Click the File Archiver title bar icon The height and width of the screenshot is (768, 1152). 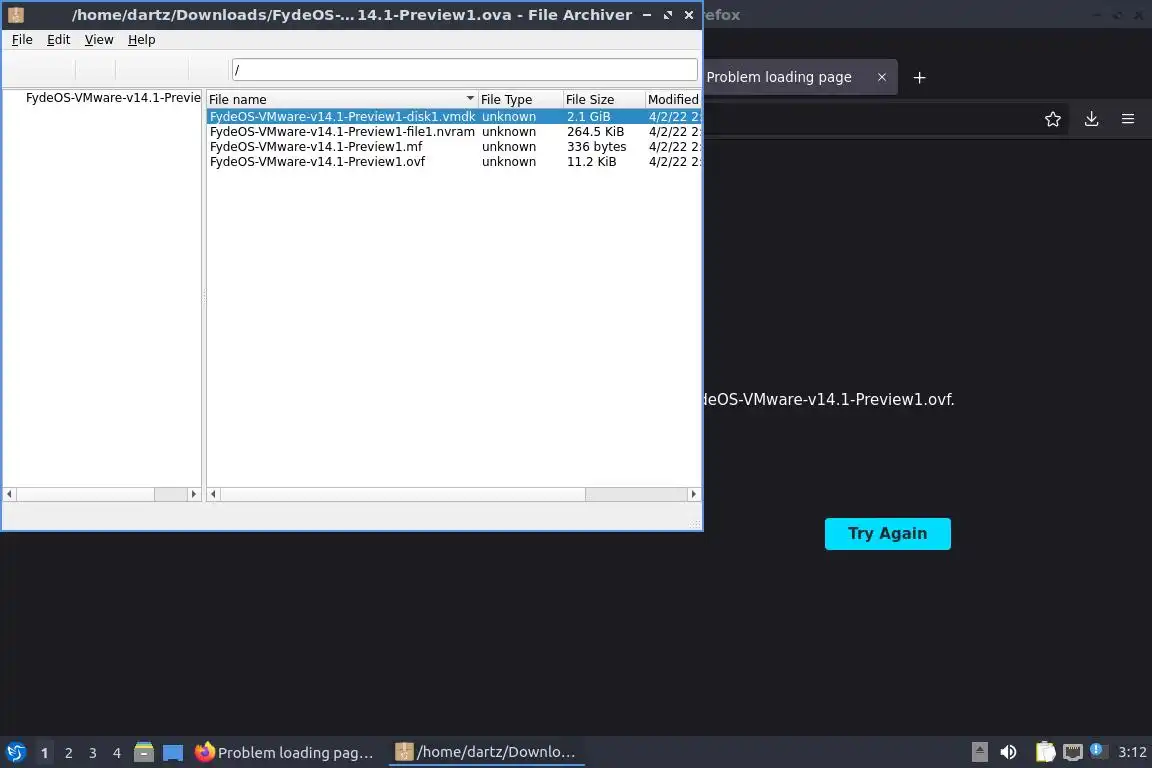tap(16, 15)
